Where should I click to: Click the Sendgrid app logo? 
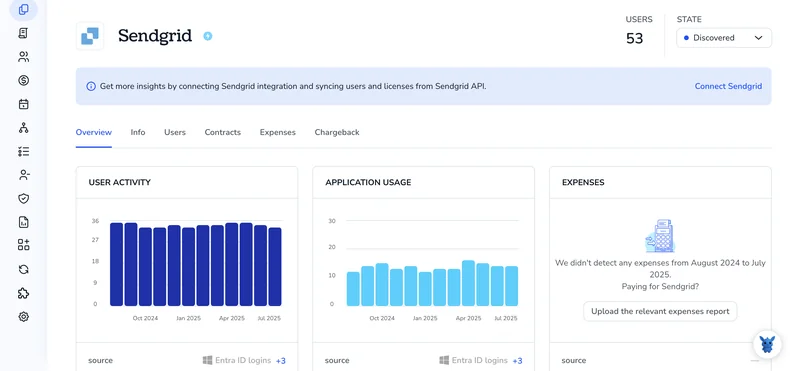point(90,36)
